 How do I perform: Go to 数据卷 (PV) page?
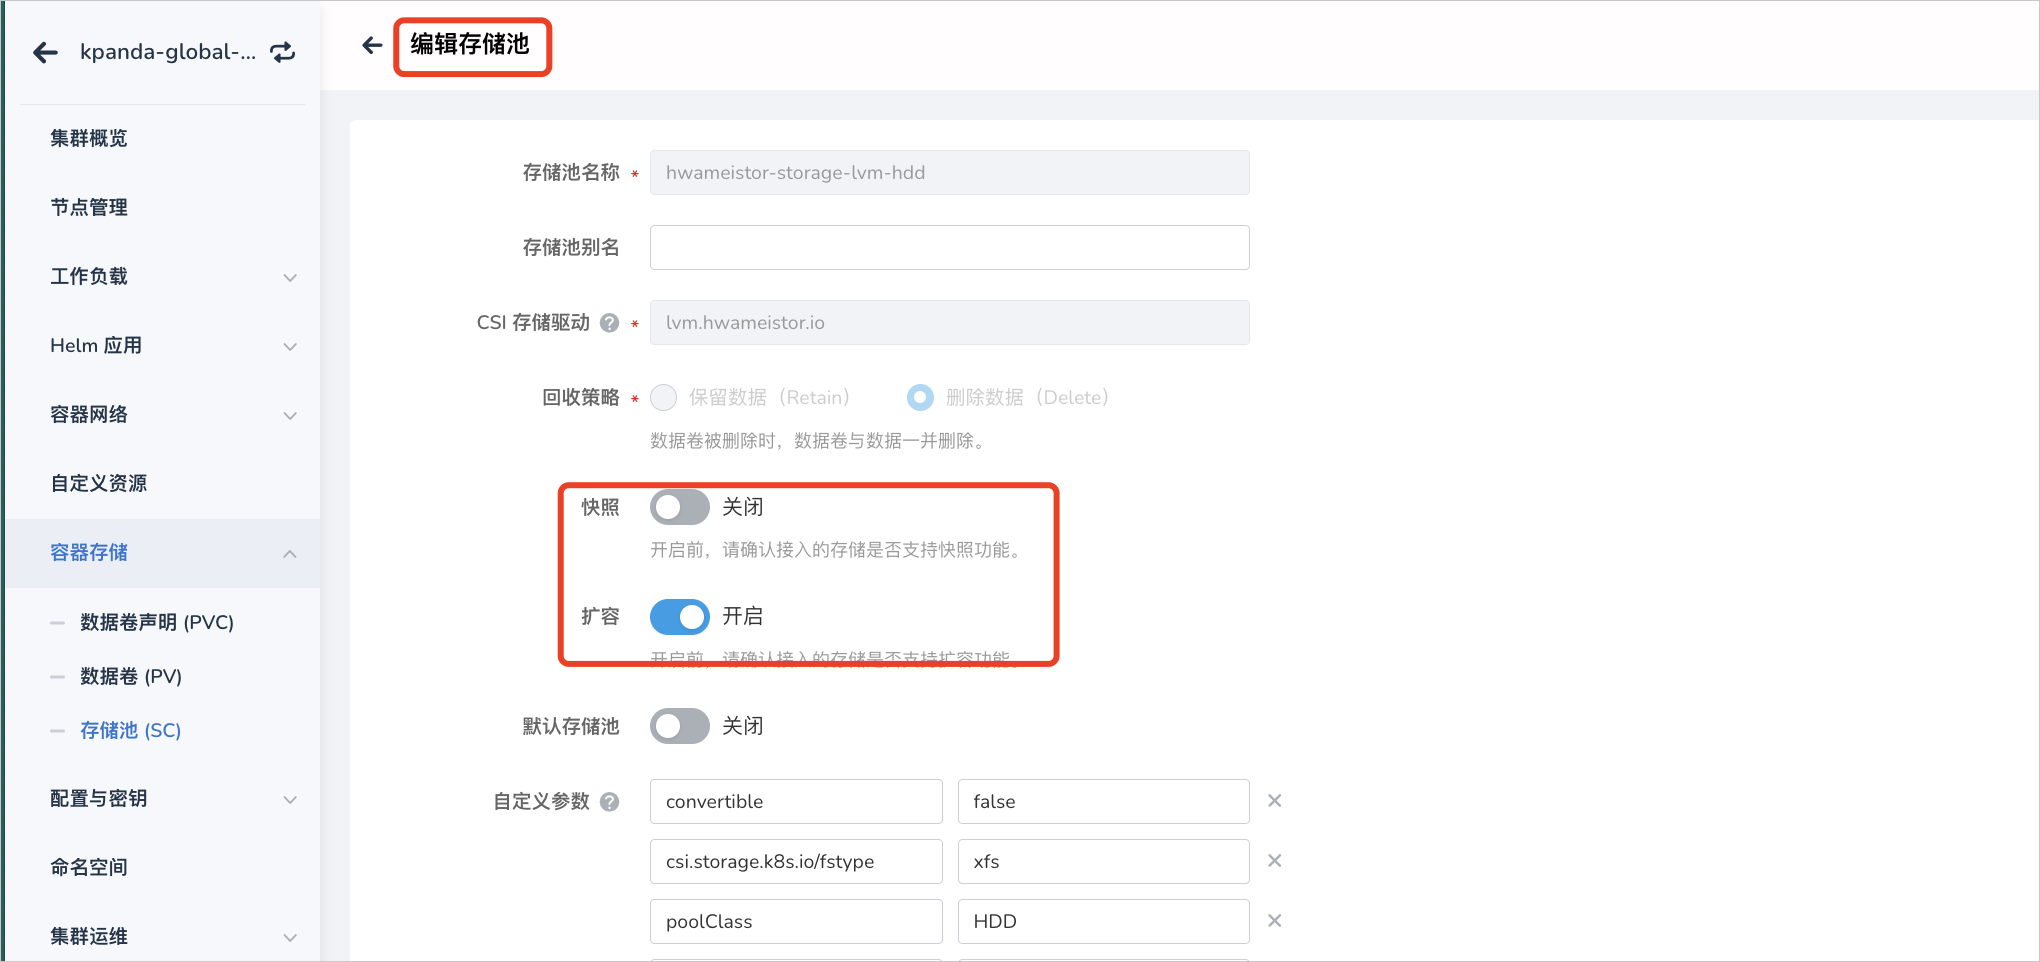131,676
